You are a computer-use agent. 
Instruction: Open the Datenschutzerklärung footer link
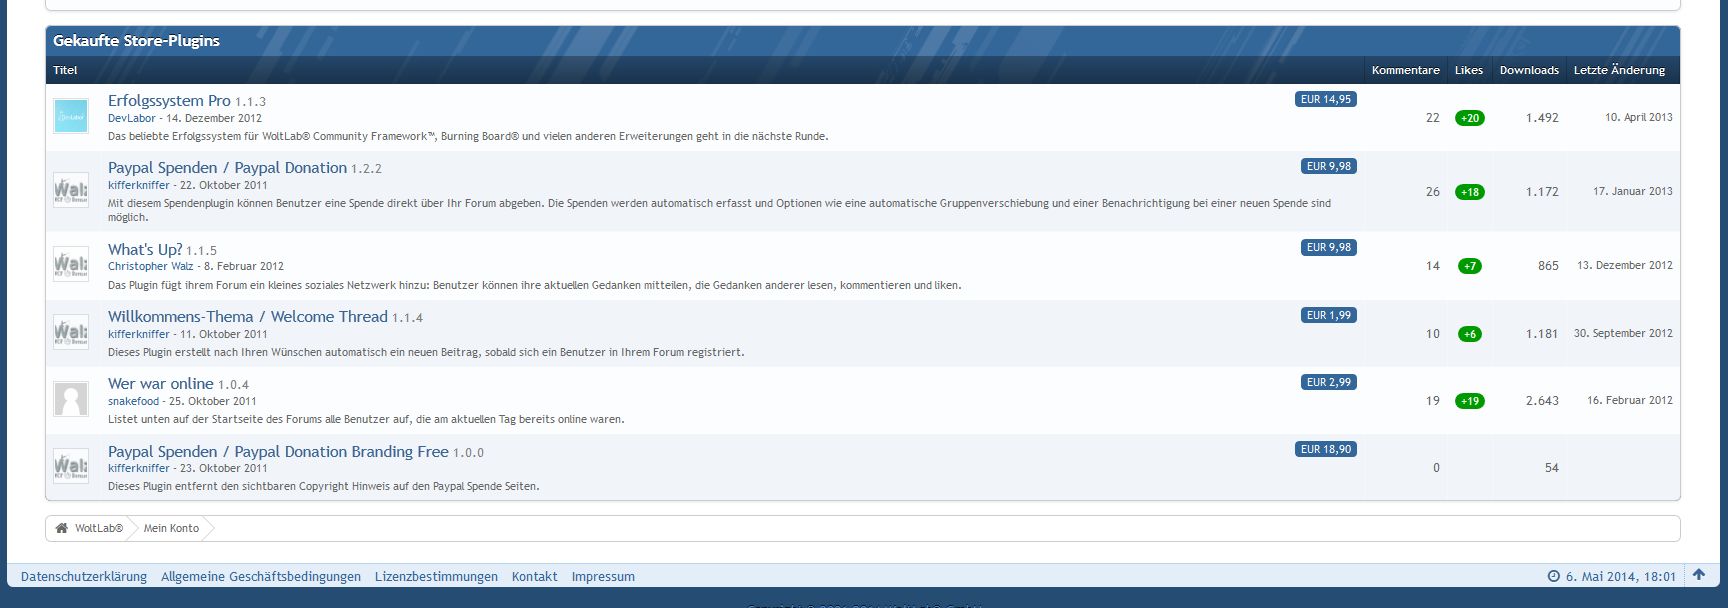click(x=84, y=577)
